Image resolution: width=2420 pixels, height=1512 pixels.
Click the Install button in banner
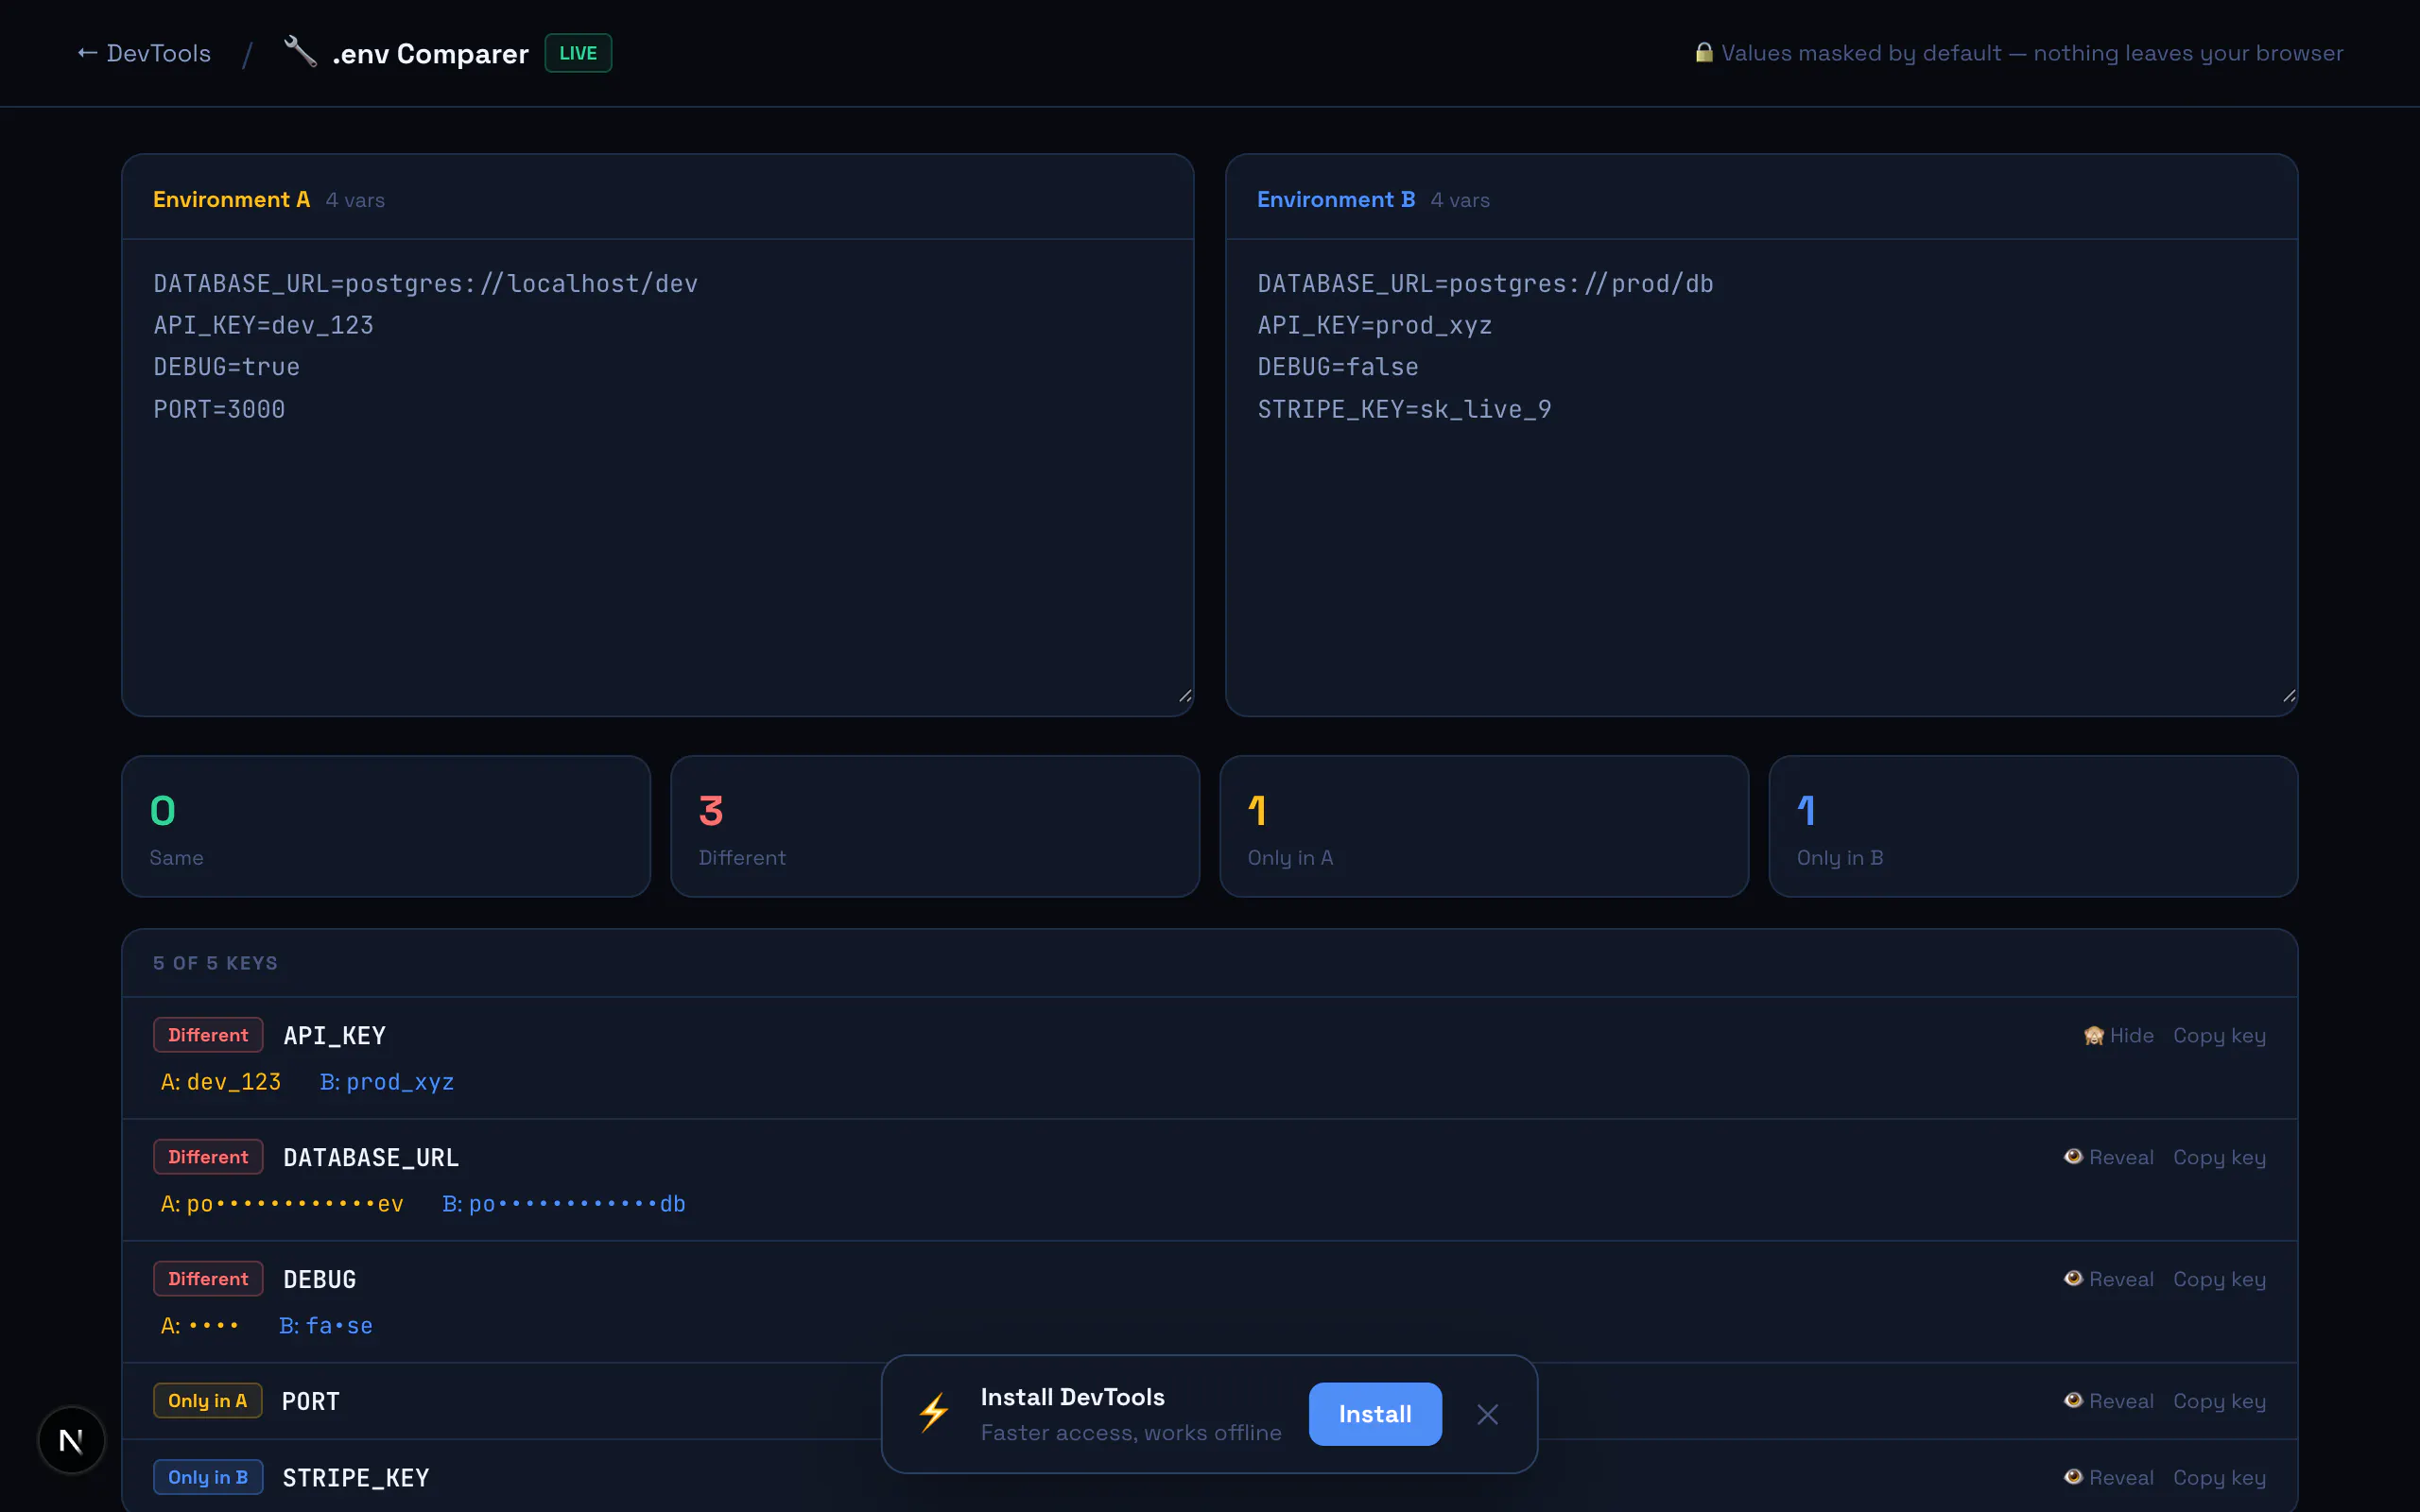[x=1375, y=1414]
